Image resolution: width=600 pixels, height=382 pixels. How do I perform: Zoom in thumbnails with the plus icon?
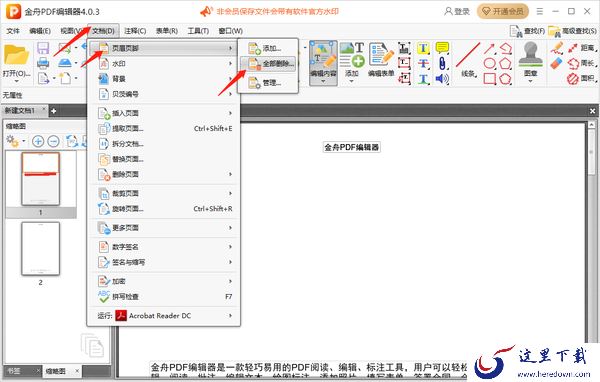[x=38, y=142]
